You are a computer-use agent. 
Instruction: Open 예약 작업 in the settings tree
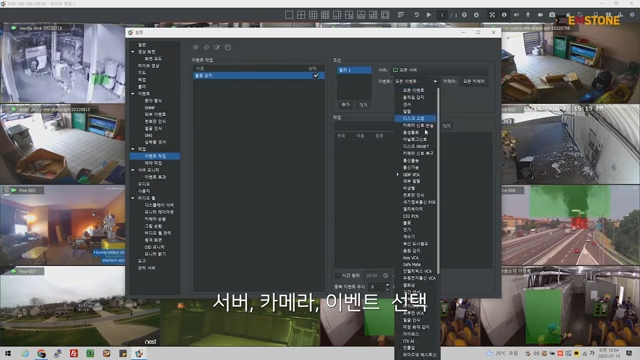tap(153, 163)
